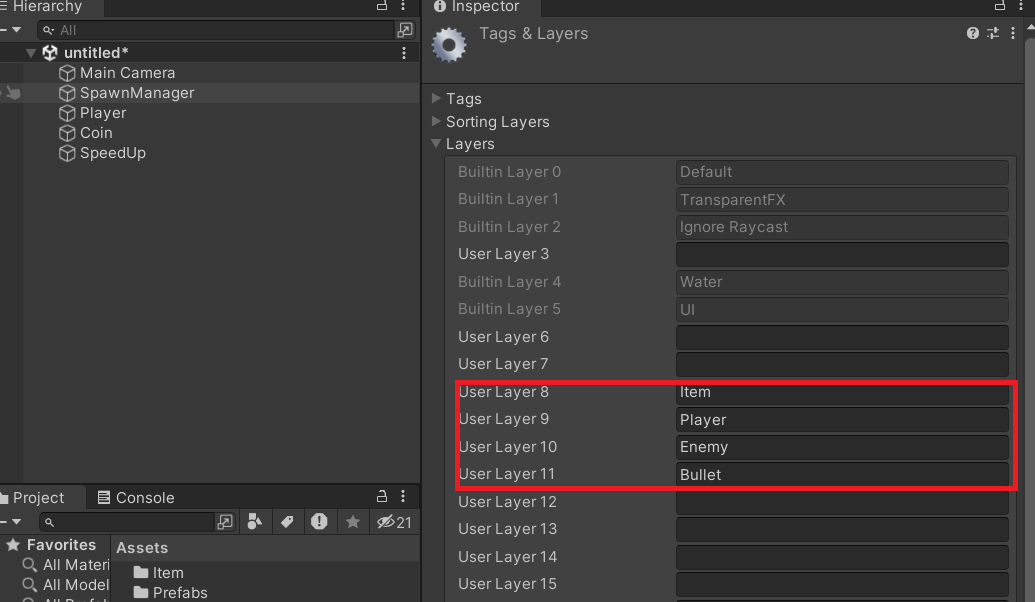Click the Unity scene icon beside untitled
This screenshot has width=1035, height=602.
coord(50,53)
